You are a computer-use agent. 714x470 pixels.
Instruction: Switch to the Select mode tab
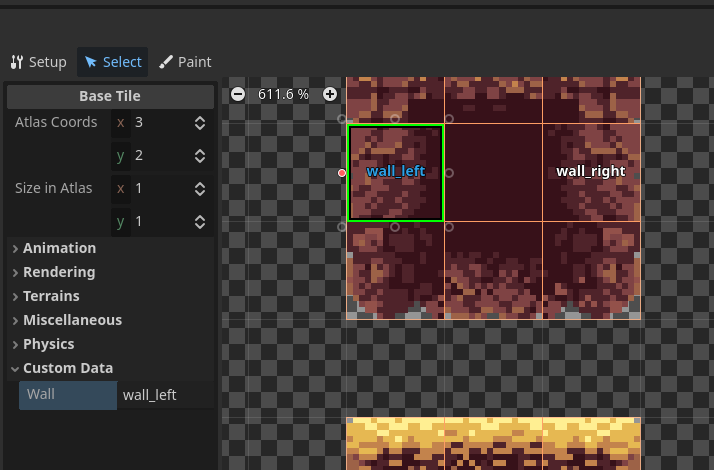112,62
